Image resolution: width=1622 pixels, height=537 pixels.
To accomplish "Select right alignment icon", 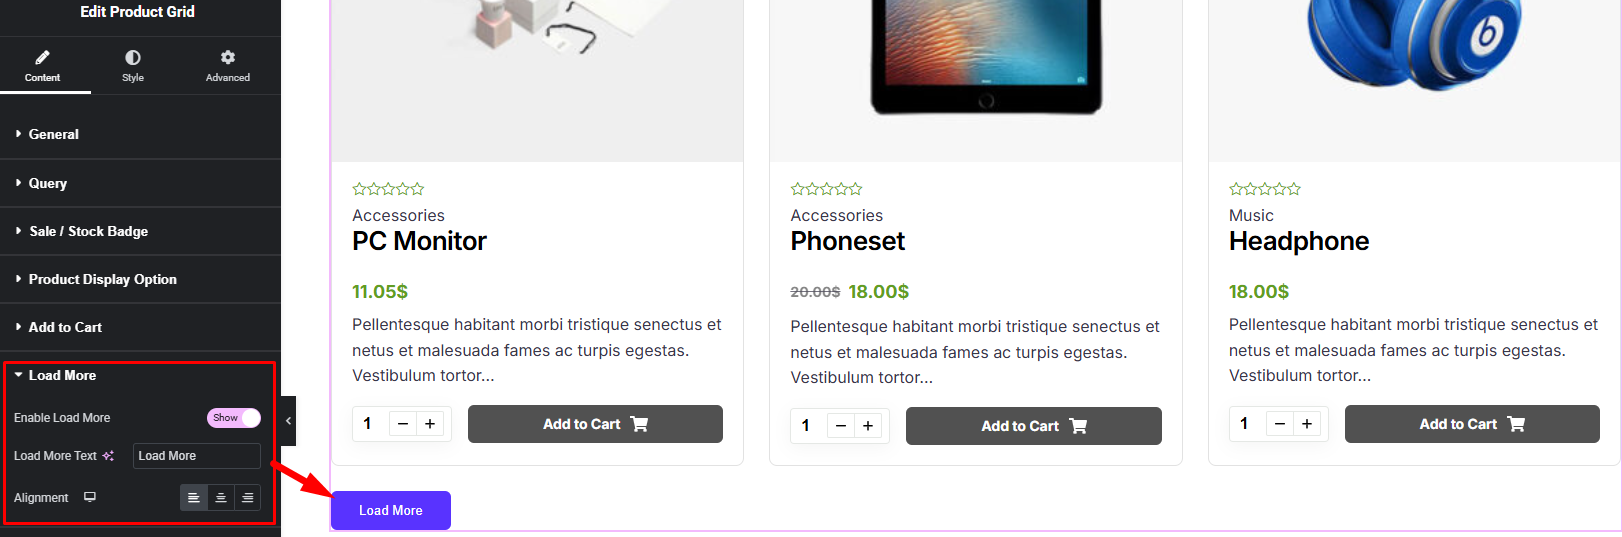I will click(x=247, y=497).
